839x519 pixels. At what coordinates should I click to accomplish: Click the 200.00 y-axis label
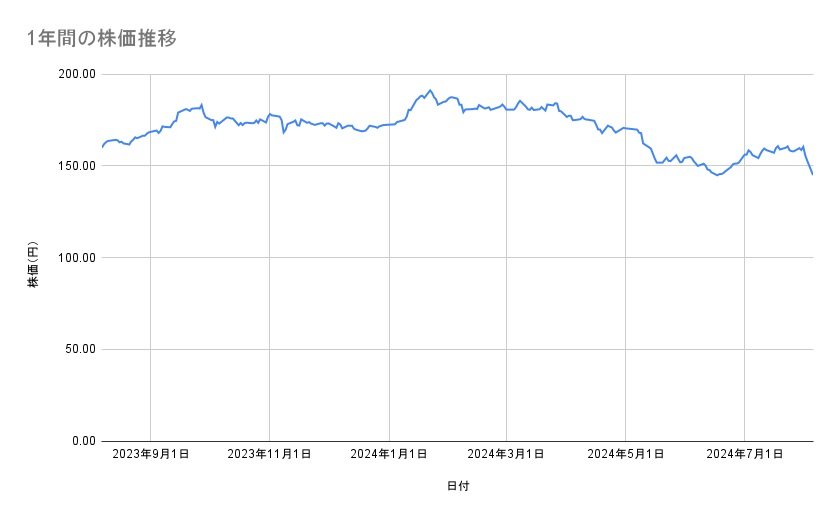(75, 74)
